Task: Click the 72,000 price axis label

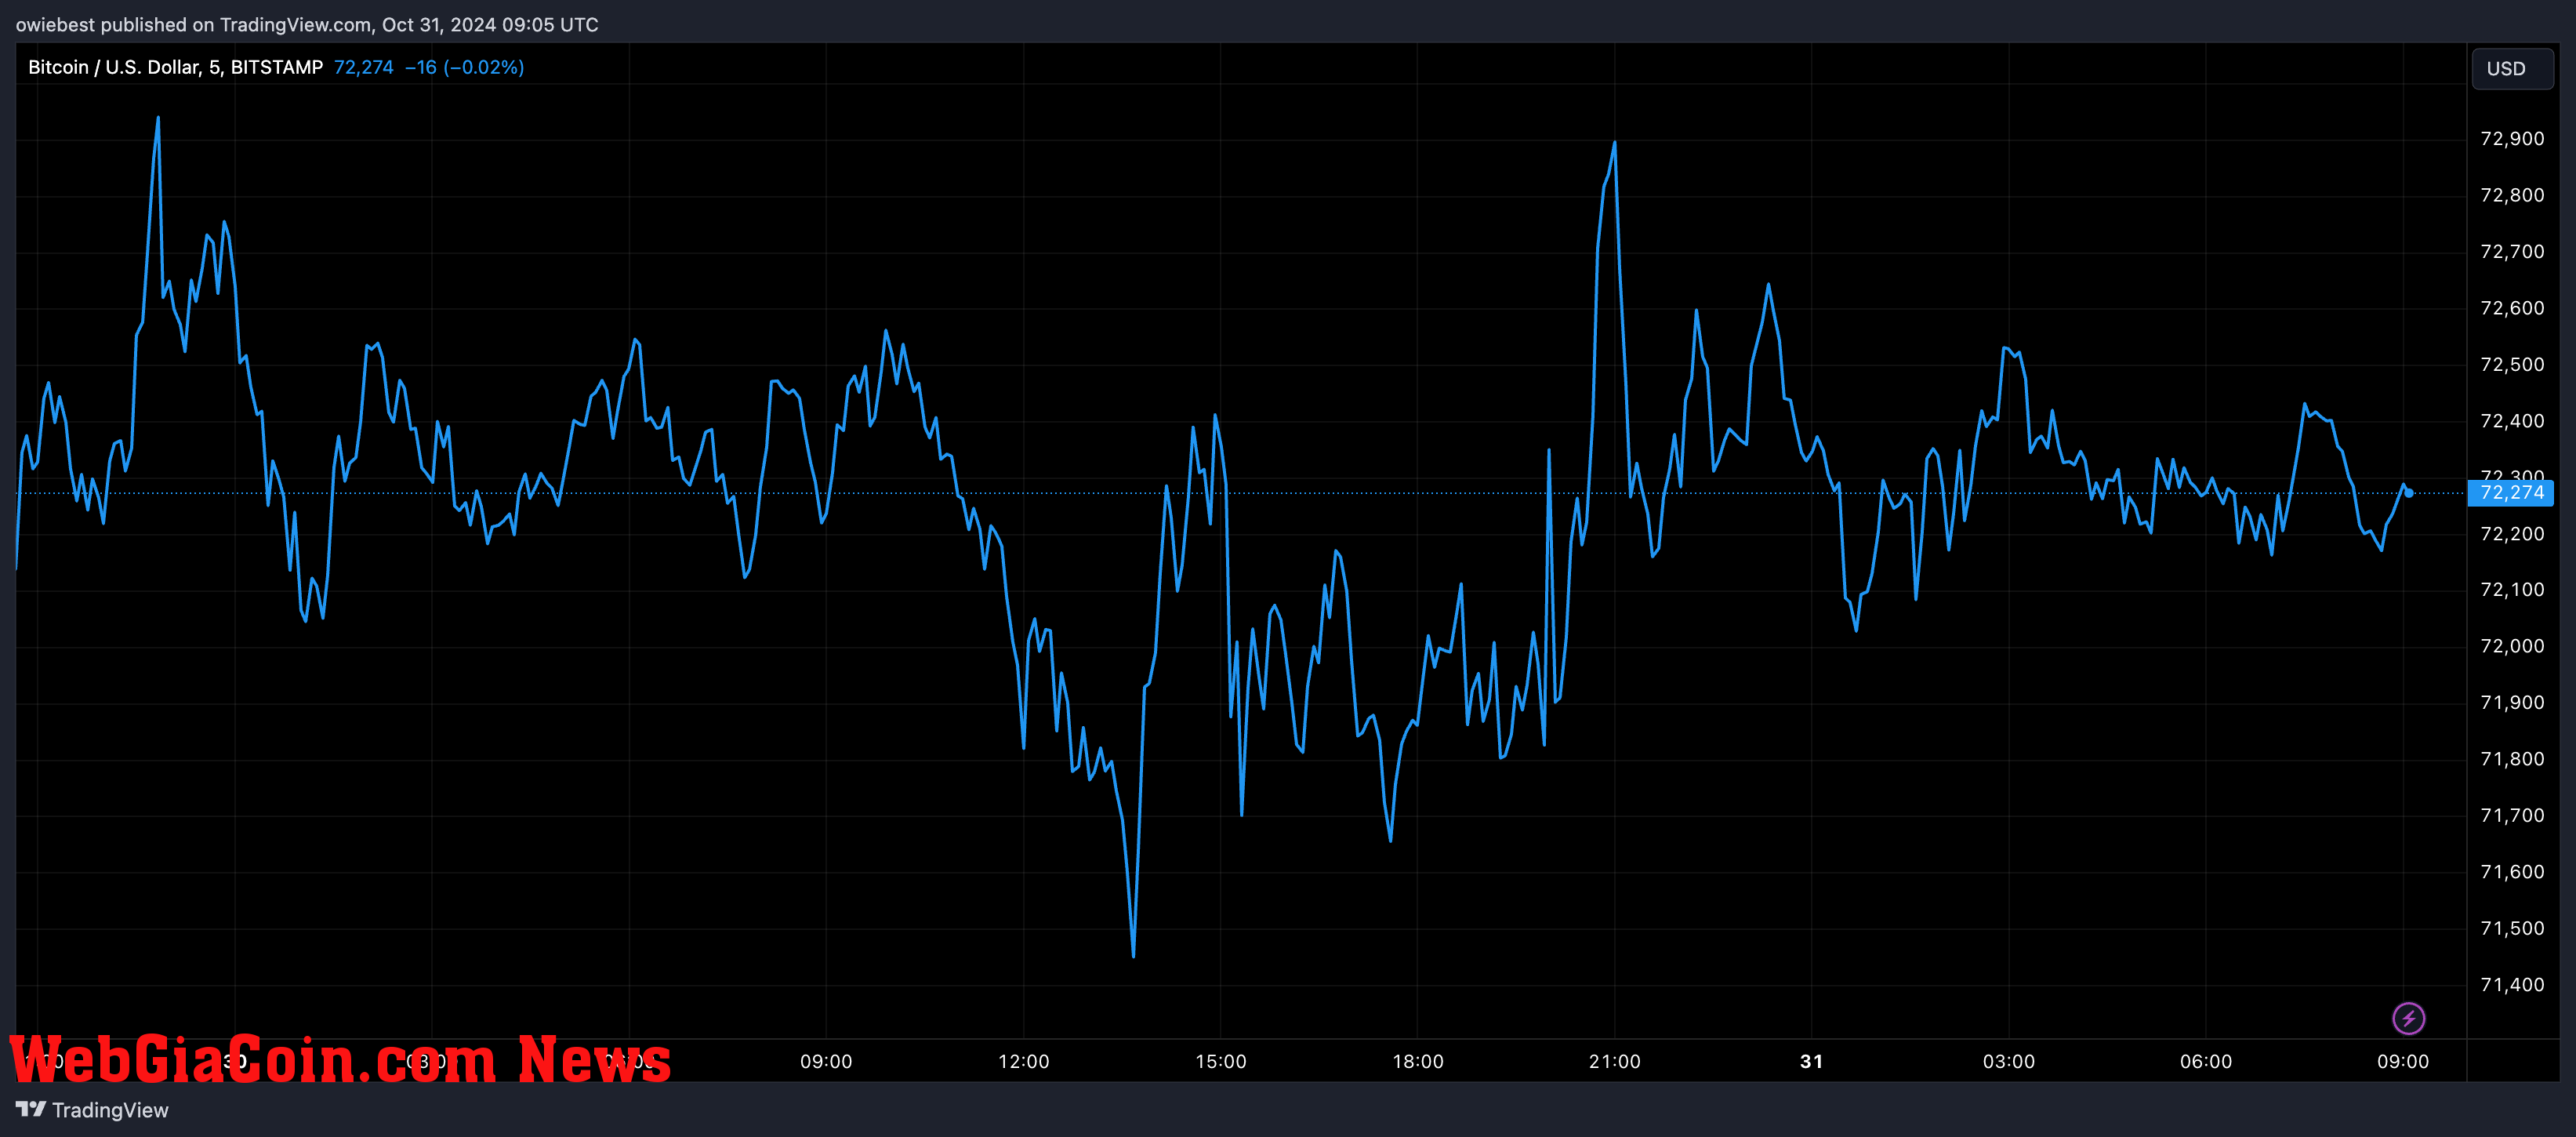Action: pos(2512,646)
